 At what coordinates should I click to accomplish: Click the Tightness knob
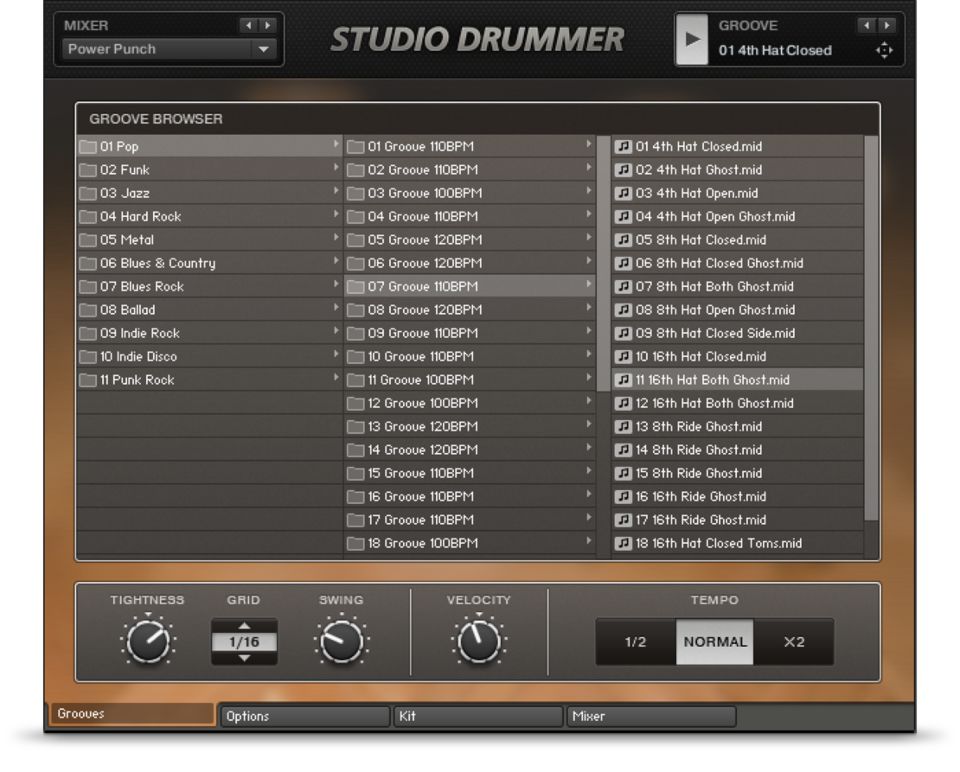click(x=147, y=642)
